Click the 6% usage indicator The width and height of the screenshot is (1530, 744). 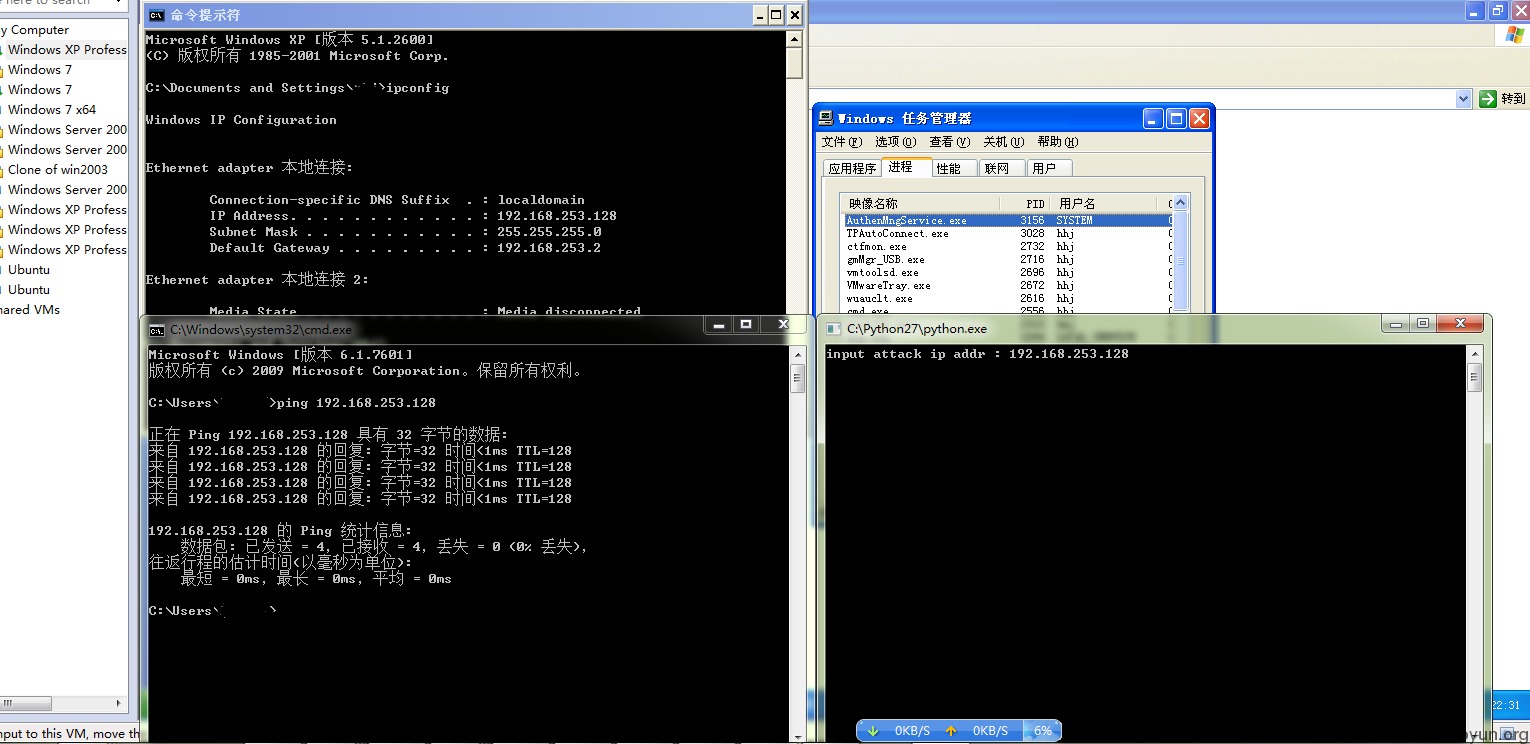pos(1043,731)
